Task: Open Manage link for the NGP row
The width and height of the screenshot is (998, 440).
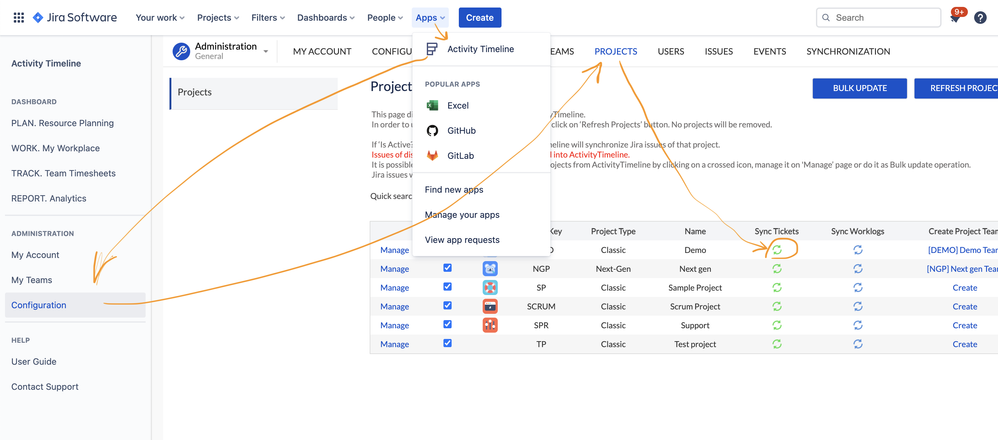Action: point(395,269)
